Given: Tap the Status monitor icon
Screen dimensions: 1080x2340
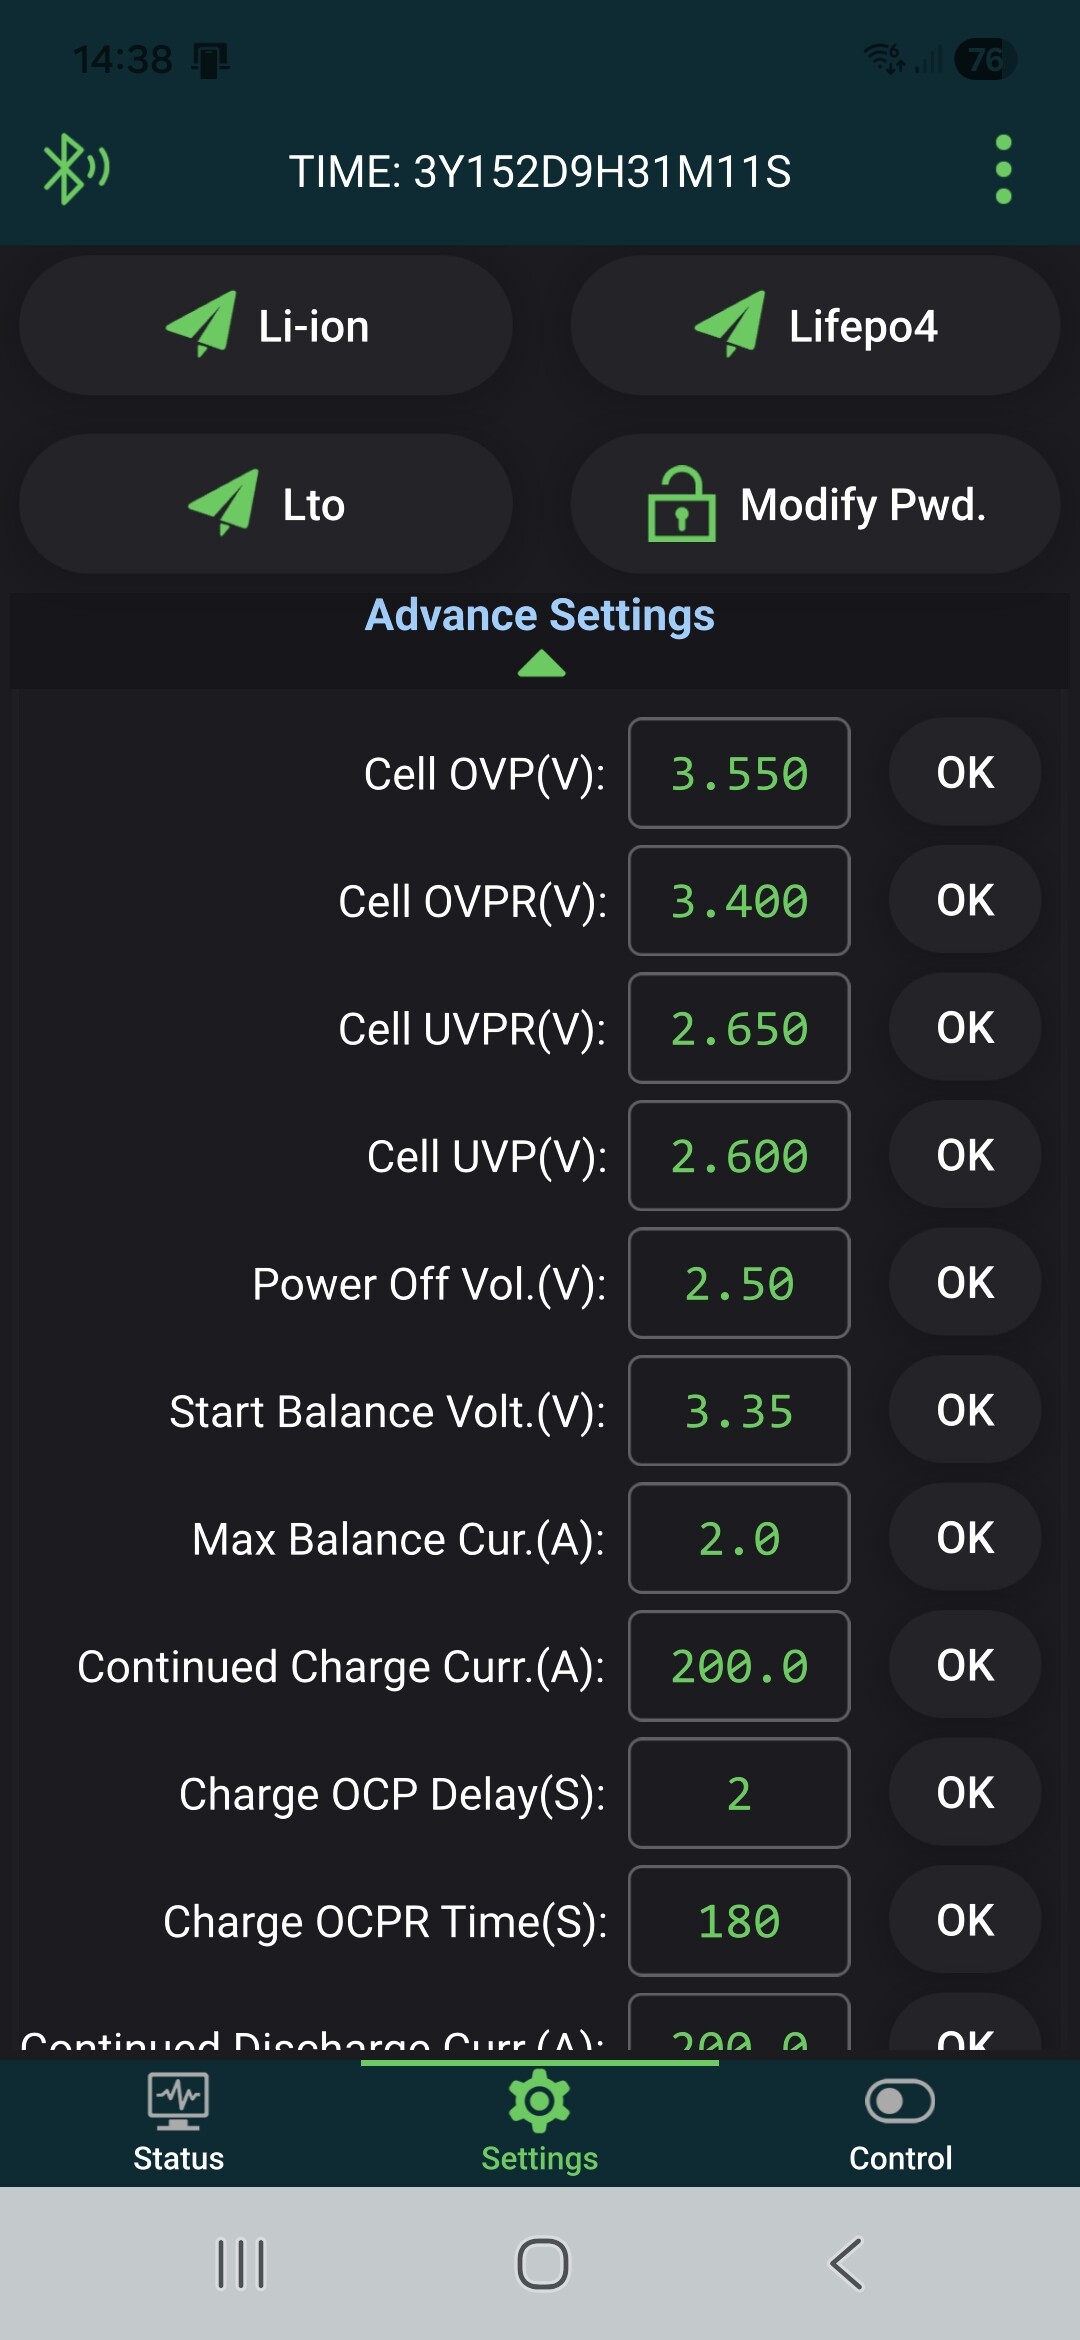Looking at the screenshot, I should pos(178,2101).
